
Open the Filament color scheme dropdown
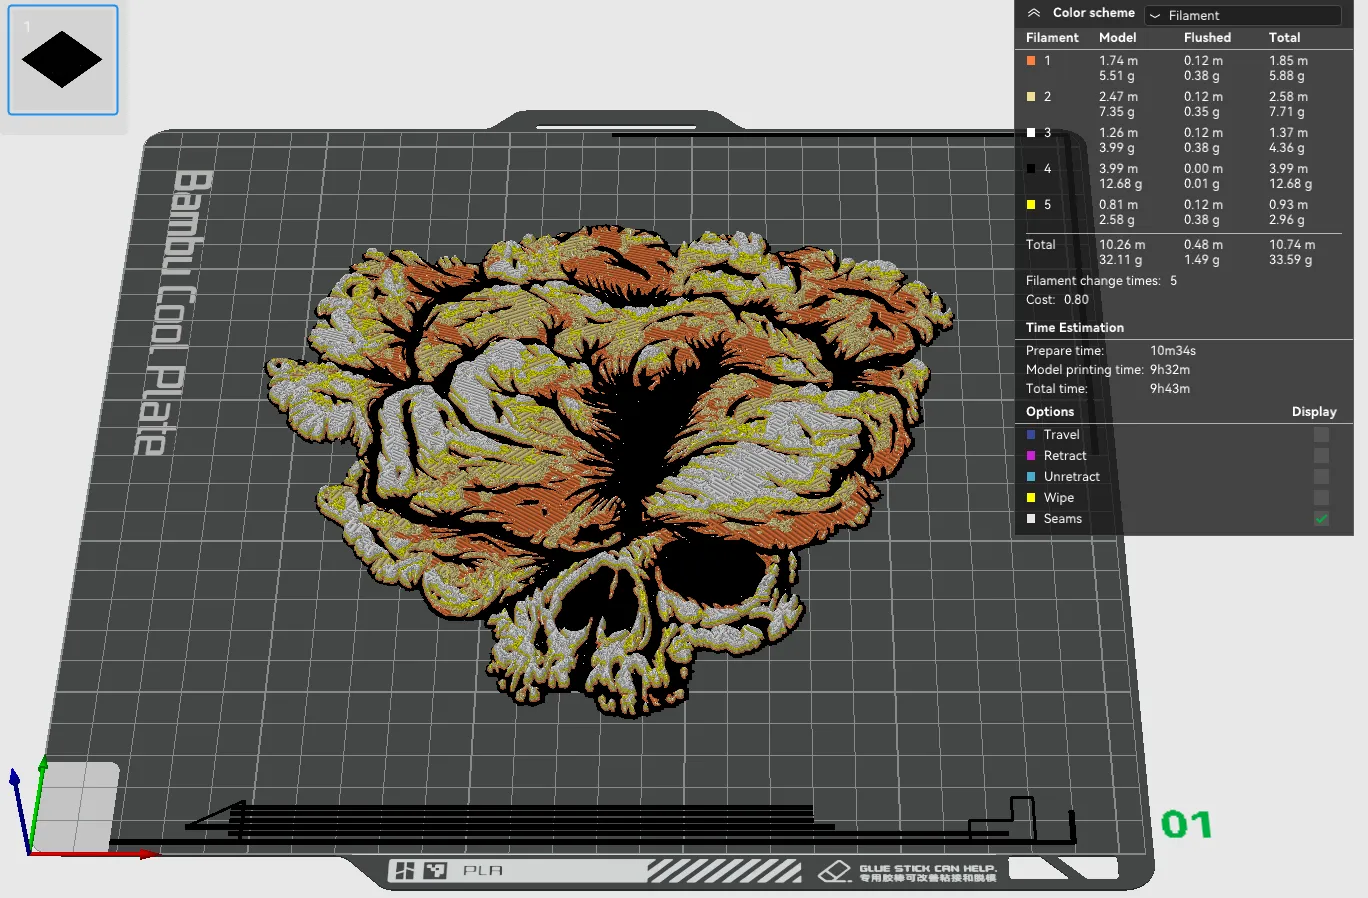click(x=1242, y=15)
